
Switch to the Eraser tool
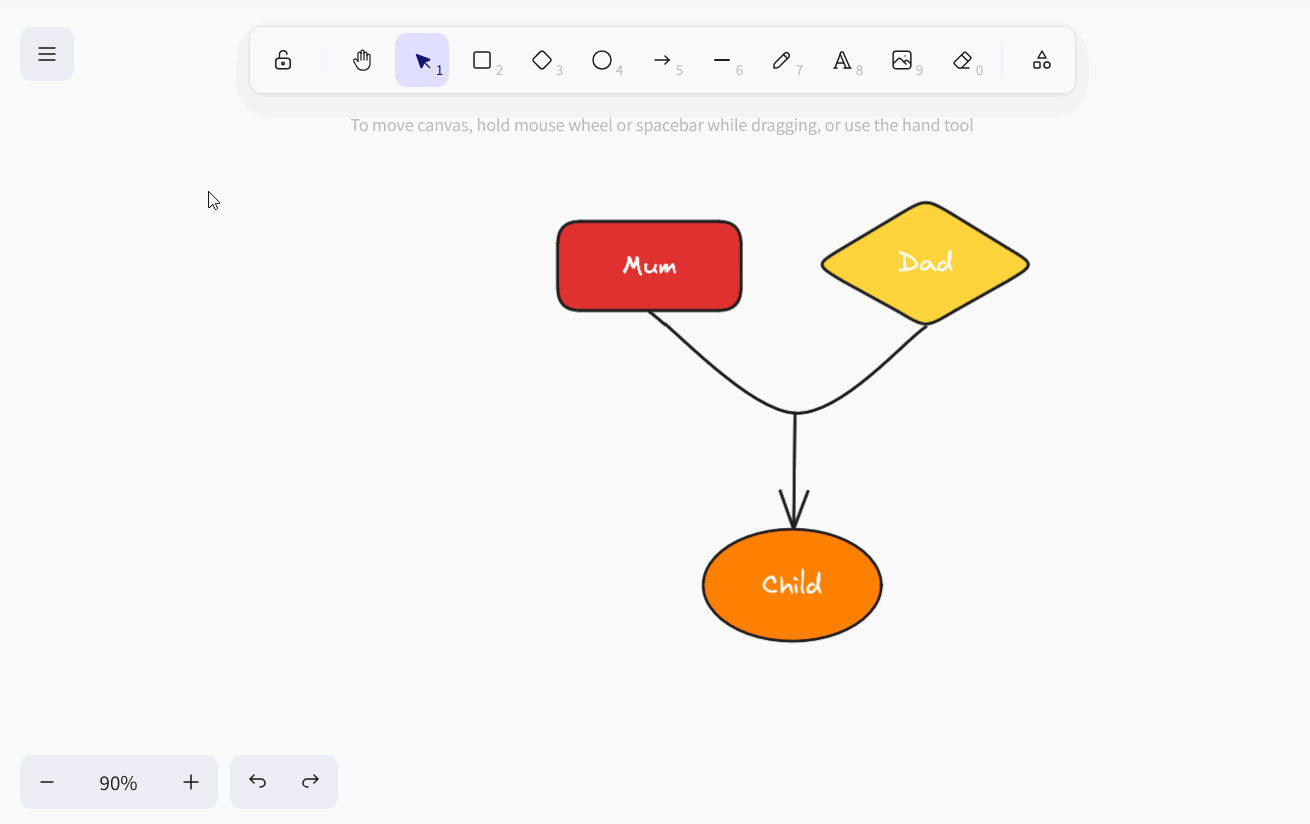coord(962,61)
